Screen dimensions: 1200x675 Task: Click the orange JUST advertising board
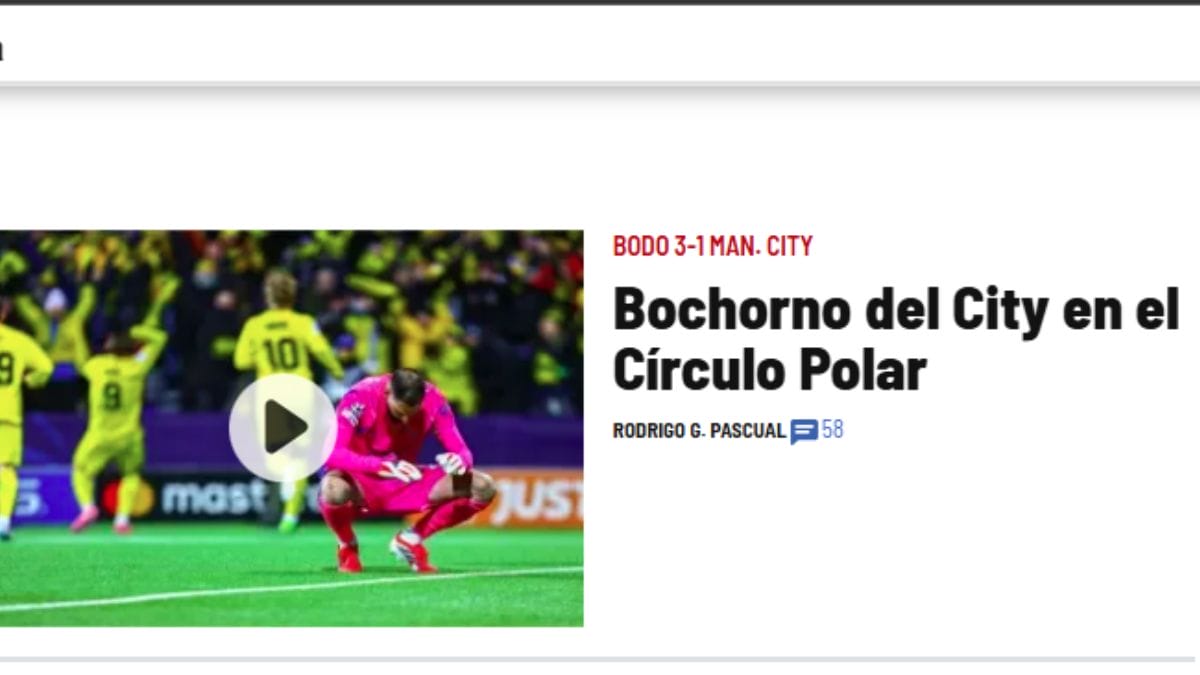pos(533,499)
